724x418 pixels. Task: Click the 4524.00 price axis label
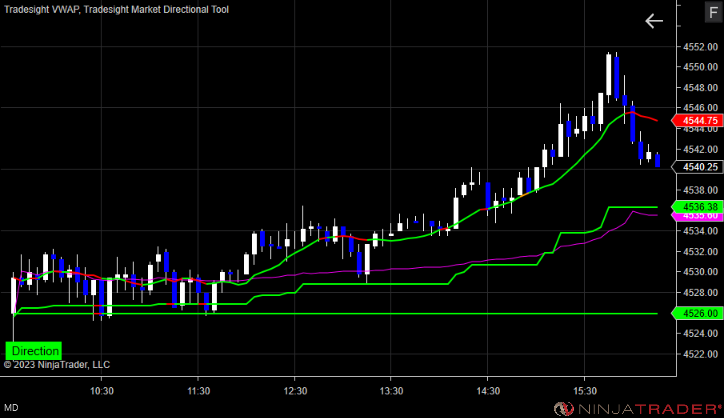[700, 333]
